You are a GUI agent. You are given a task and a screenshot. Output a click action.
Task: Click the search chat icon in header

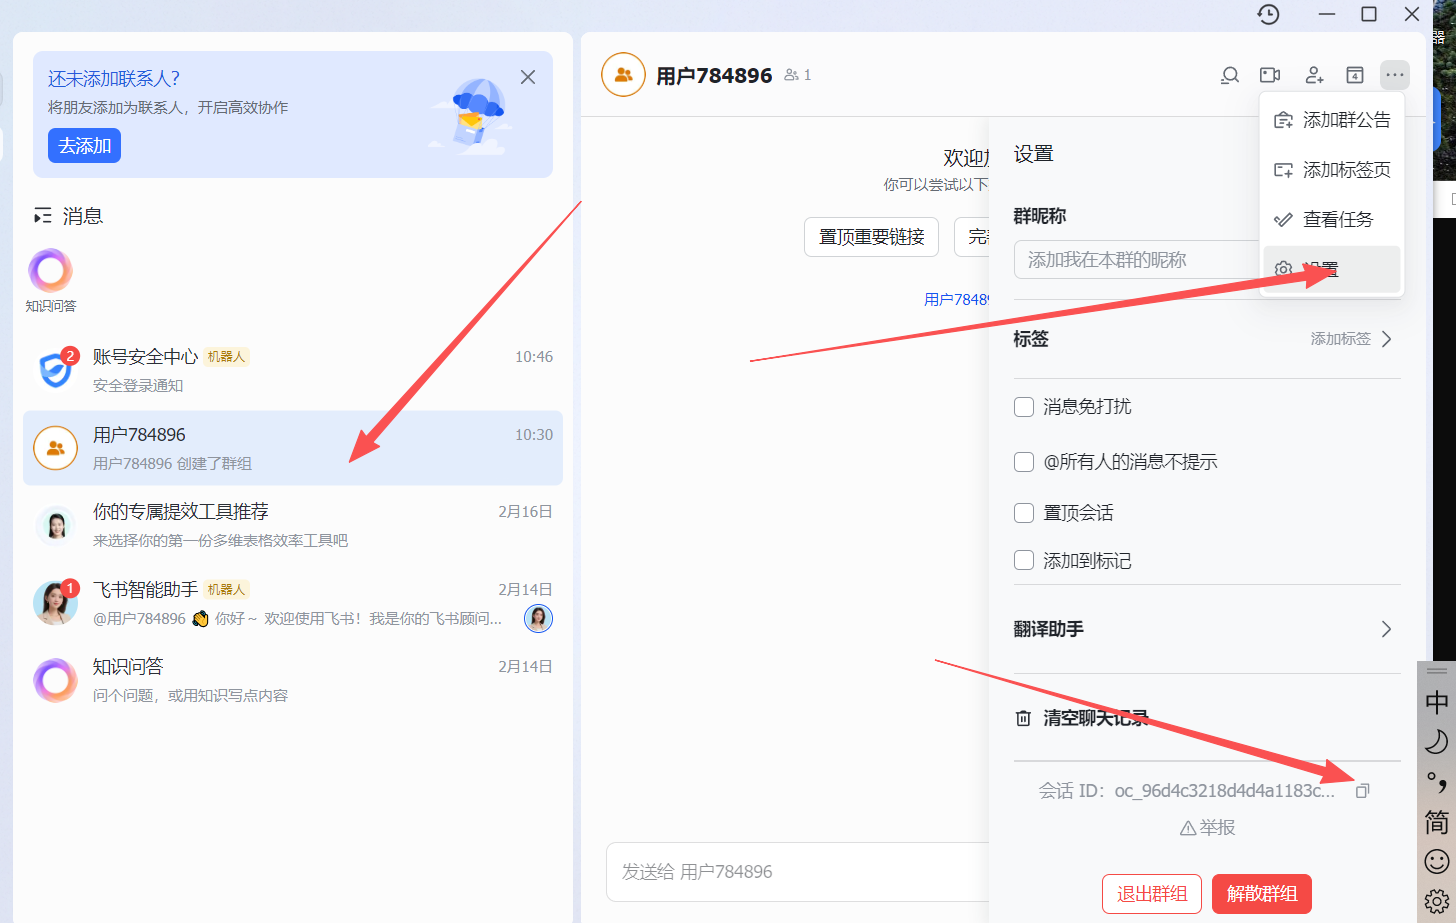[1230, 75]
